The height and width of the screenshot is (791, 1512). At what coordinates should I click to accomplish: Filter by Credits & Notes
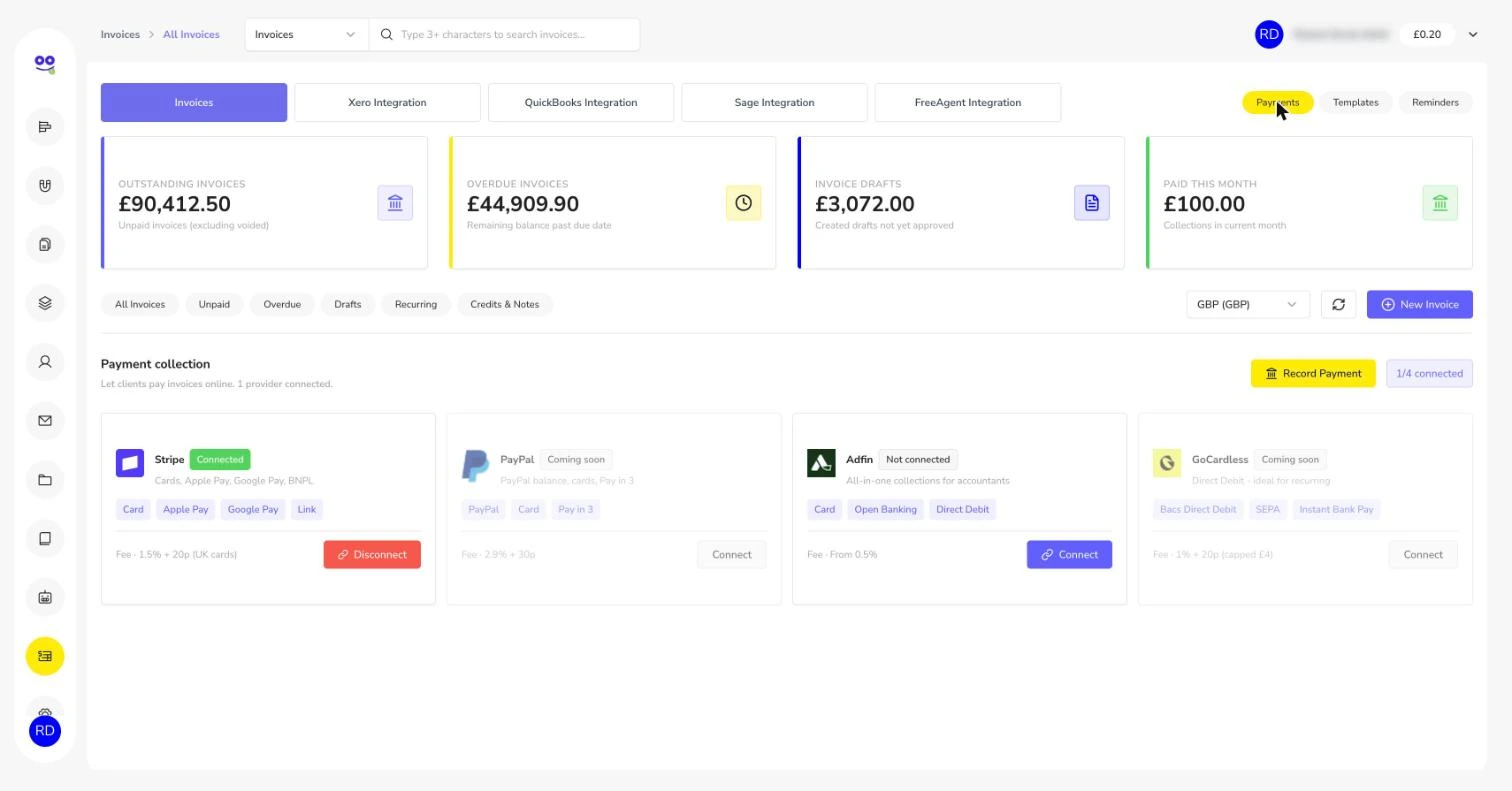point(505,304)
